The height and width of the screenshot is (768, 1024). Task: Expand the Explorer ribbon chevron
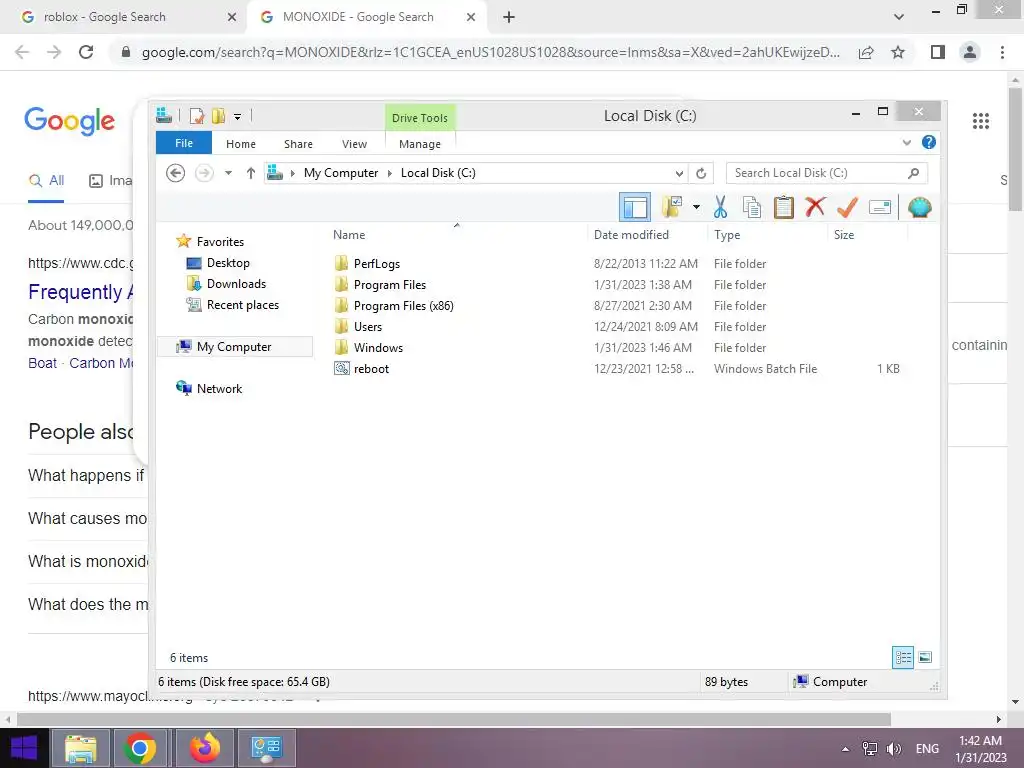pyautogui.click(x=906, y=142)
